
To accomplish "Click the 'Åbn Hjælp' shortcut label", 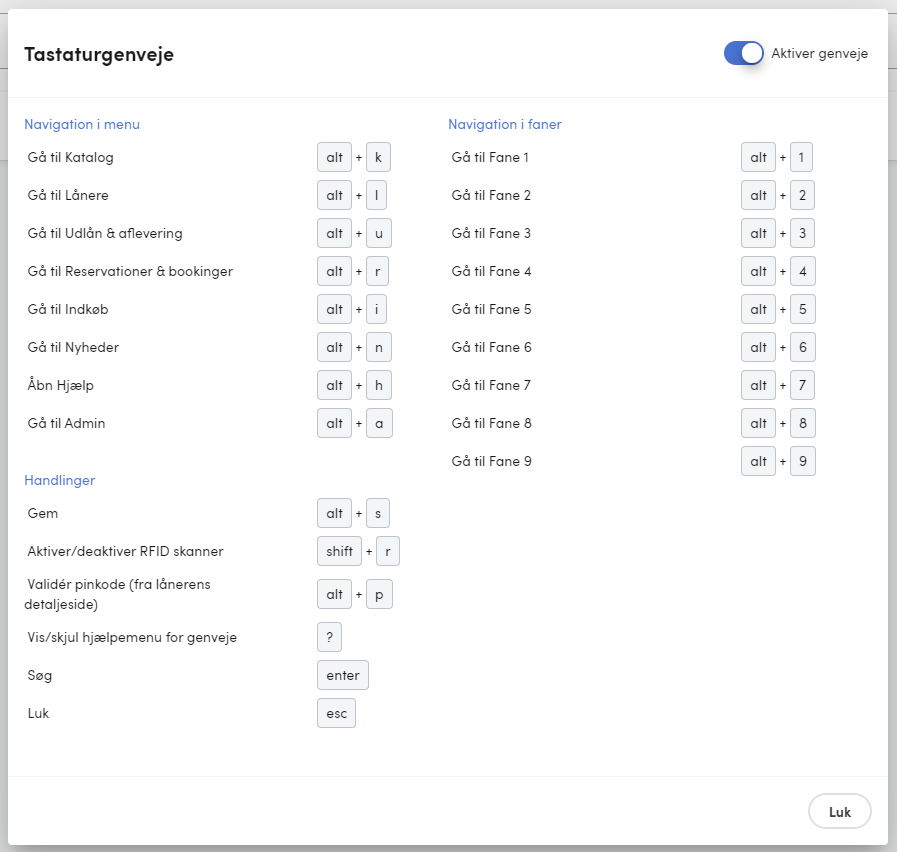I will (61, 385).
